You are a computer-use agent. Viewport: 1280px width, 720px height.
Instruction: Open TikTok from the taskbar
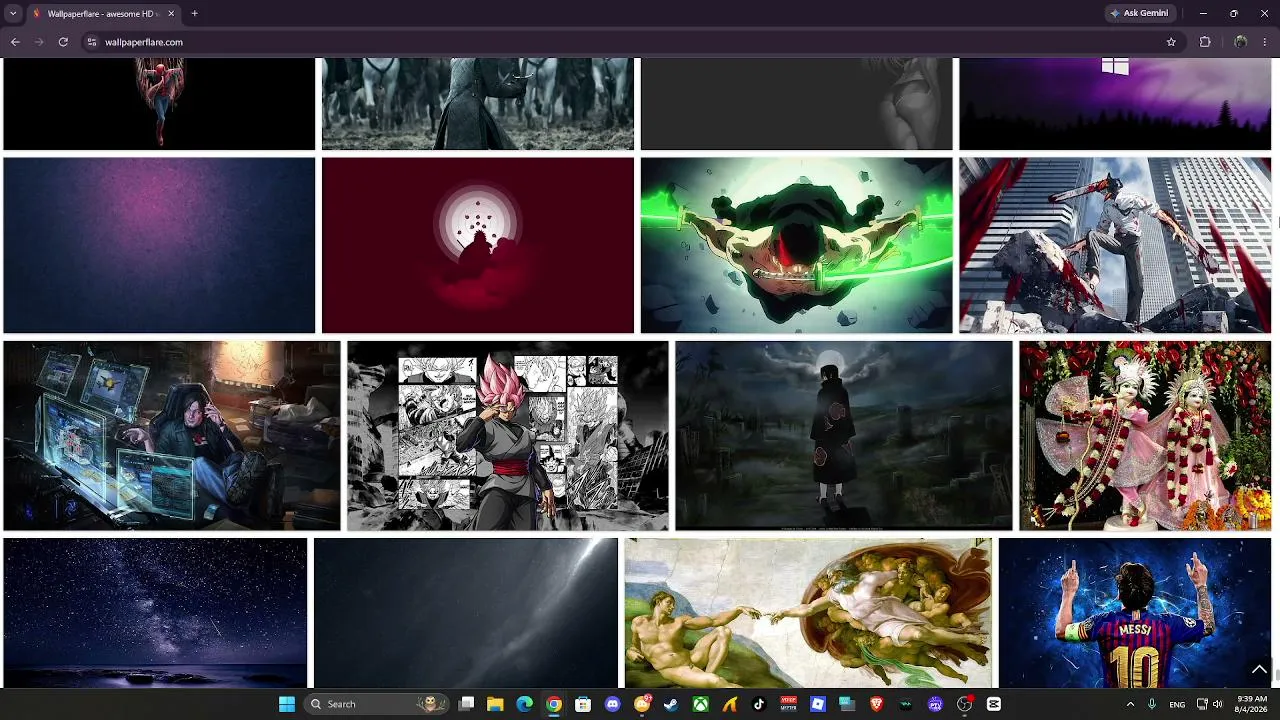click(759, 704)
